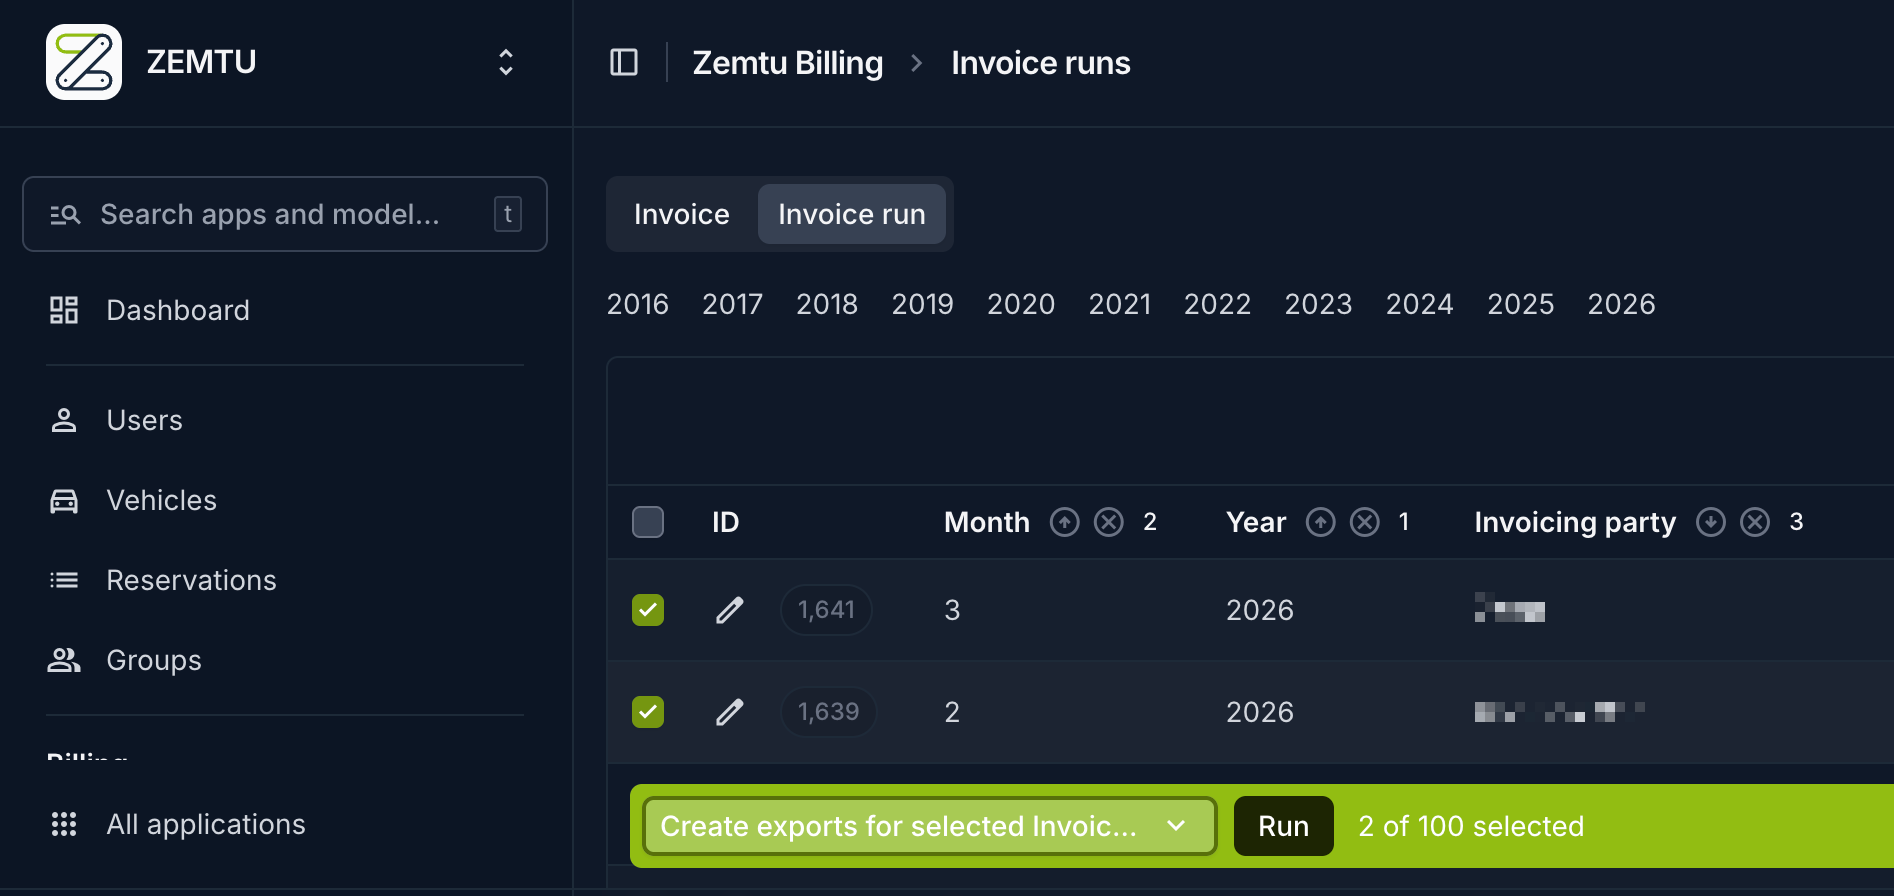
Task: Click the Zemtu logo icon
Action: (84, 62)
